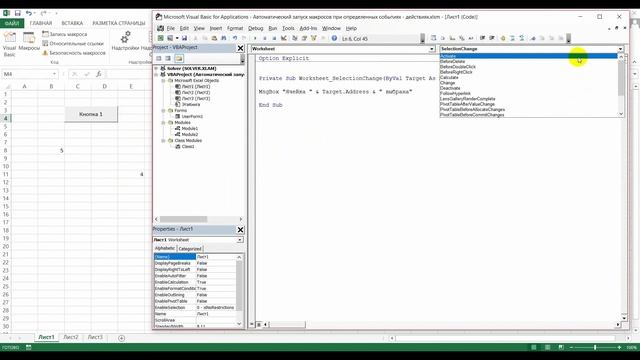Switch to Categorized properties tab
This screenshot has height=360, width=640.
click(190, 249)
